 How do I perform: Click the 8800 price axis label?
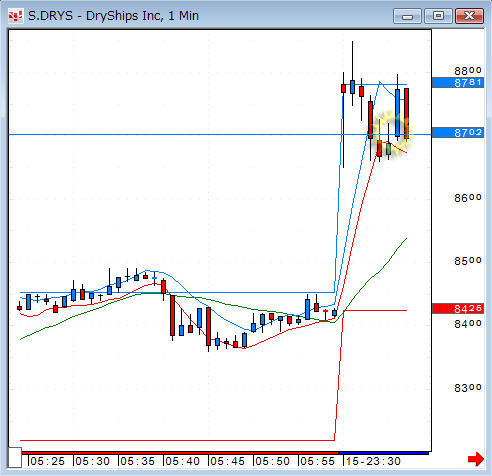(x=468, y=71)
